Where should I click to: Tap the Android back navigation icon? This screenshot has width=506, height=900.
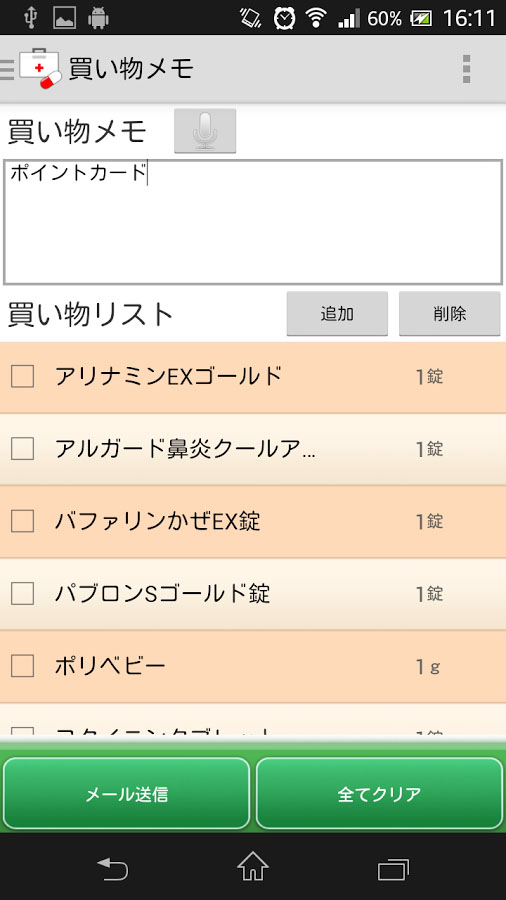pos(112,868)
